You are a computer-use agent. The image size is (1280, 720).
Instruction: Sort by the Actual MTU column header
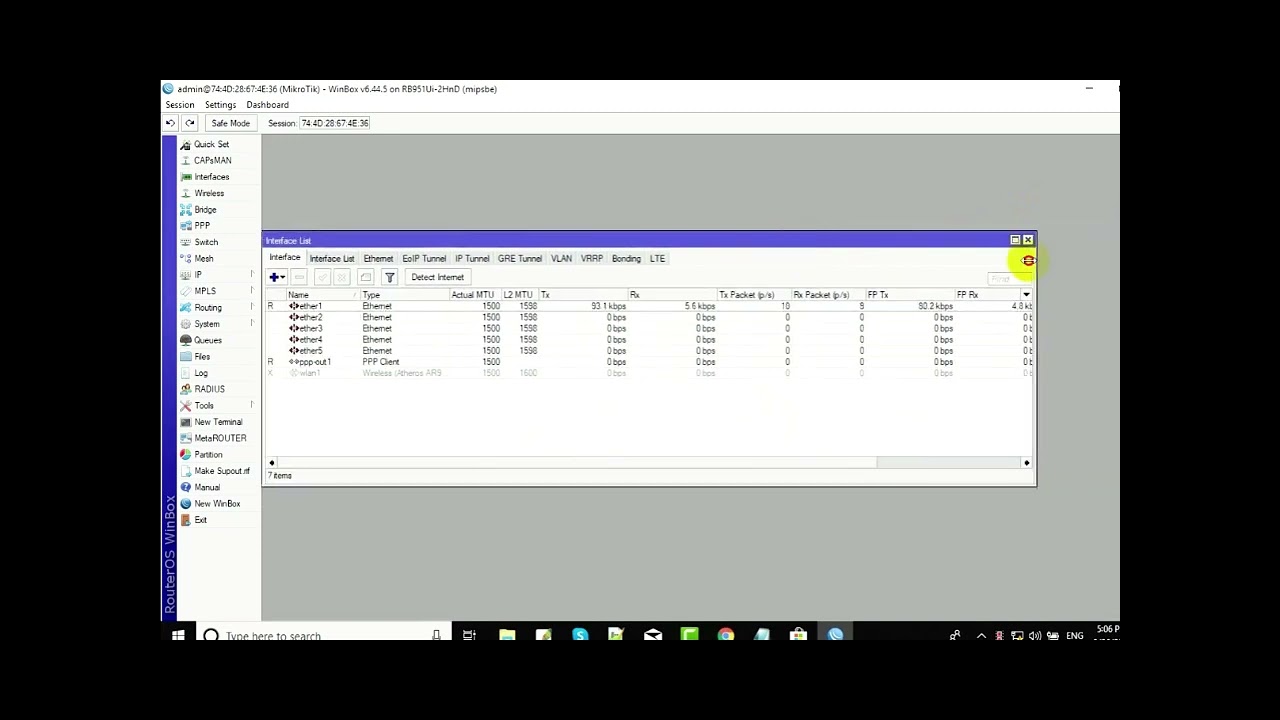point(474,295)
